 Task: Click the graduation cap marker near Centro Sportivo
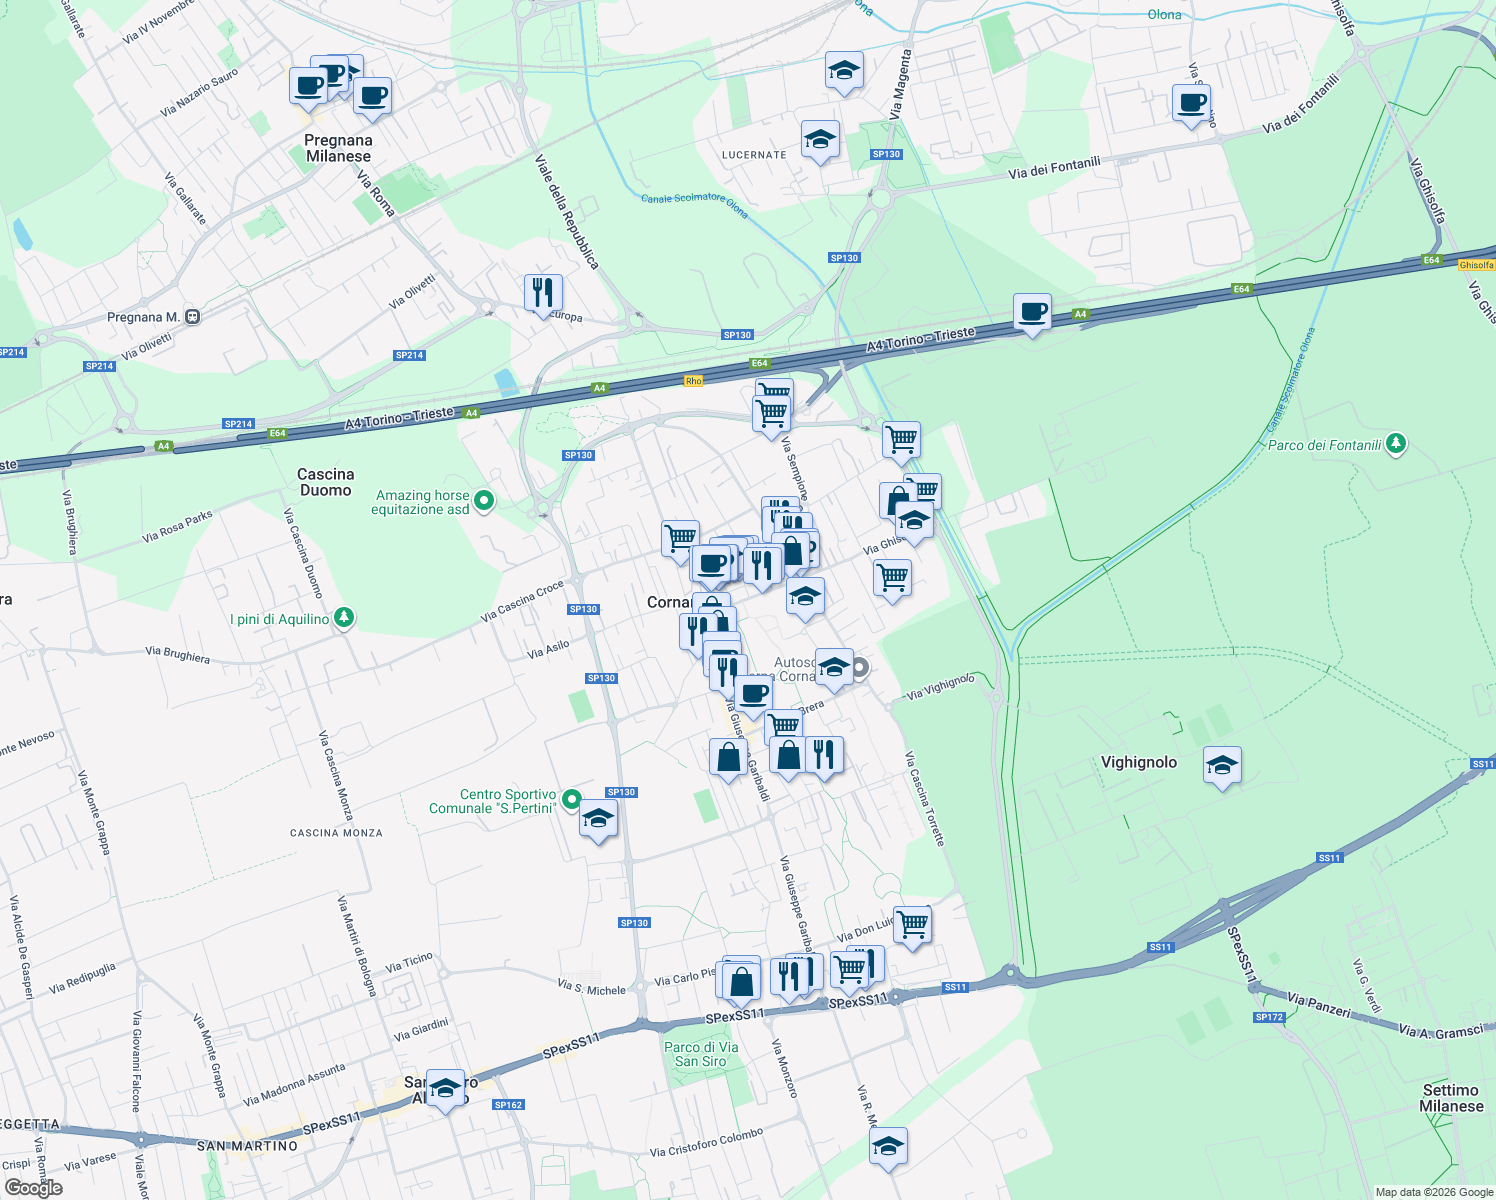click(597, 820)
